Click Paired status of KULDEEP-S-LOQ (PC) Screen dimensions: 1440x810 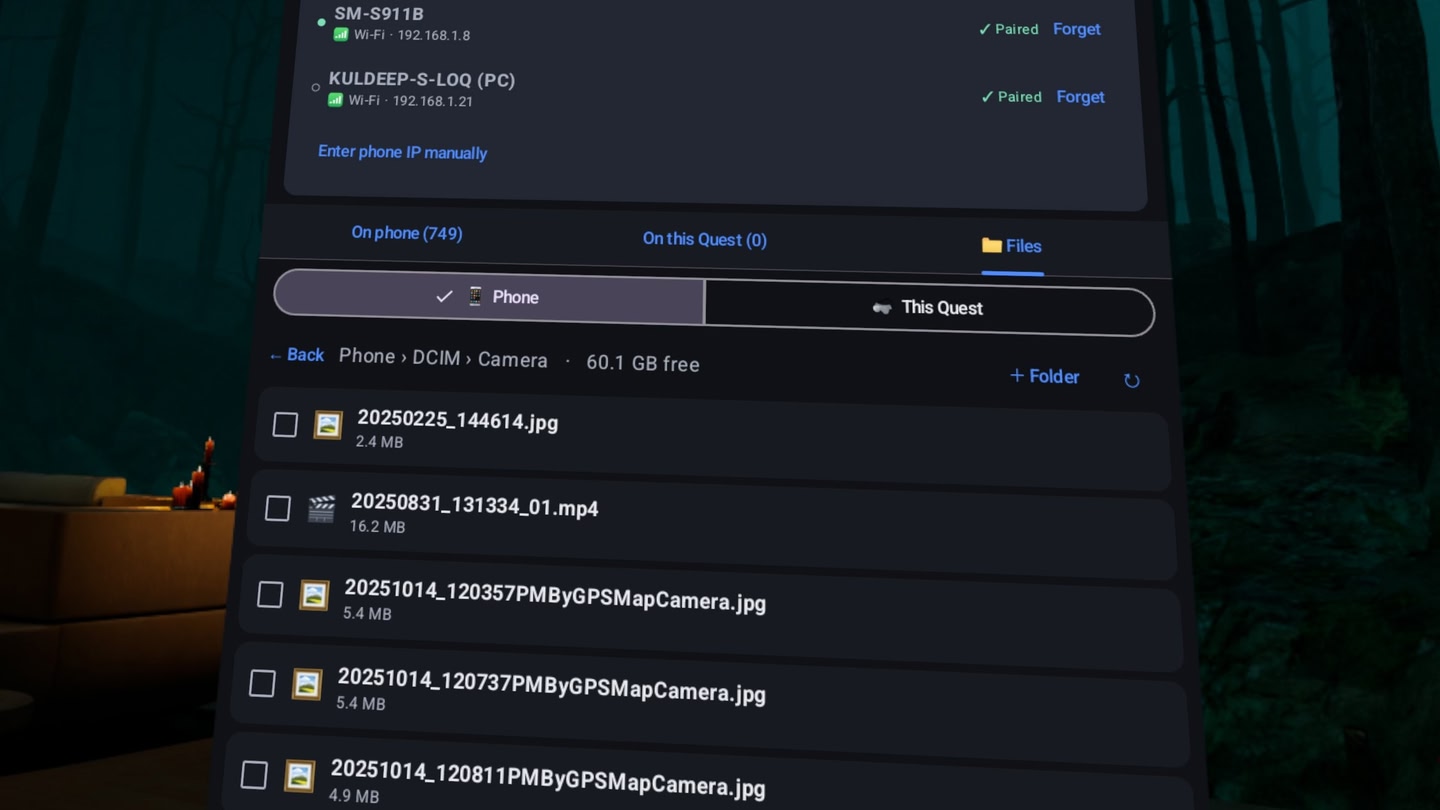1011,97
